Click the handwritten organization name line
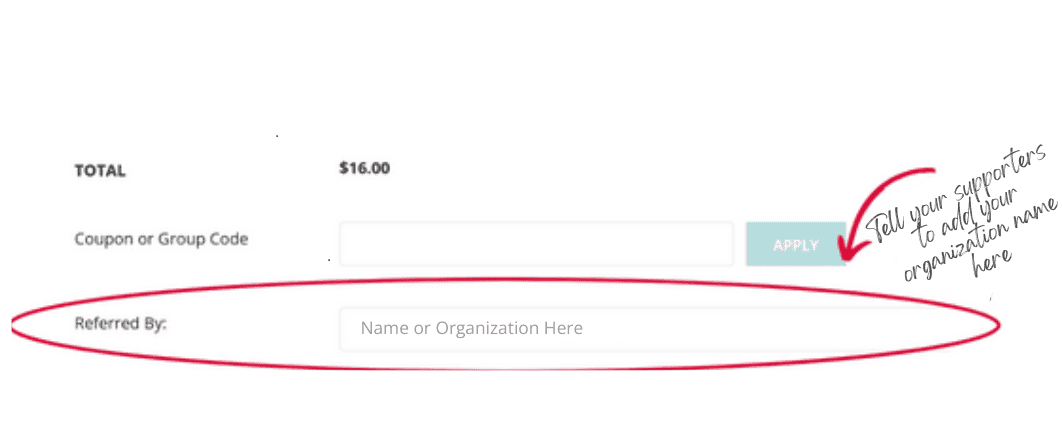 pyautogui.click(x=982, y=240)
